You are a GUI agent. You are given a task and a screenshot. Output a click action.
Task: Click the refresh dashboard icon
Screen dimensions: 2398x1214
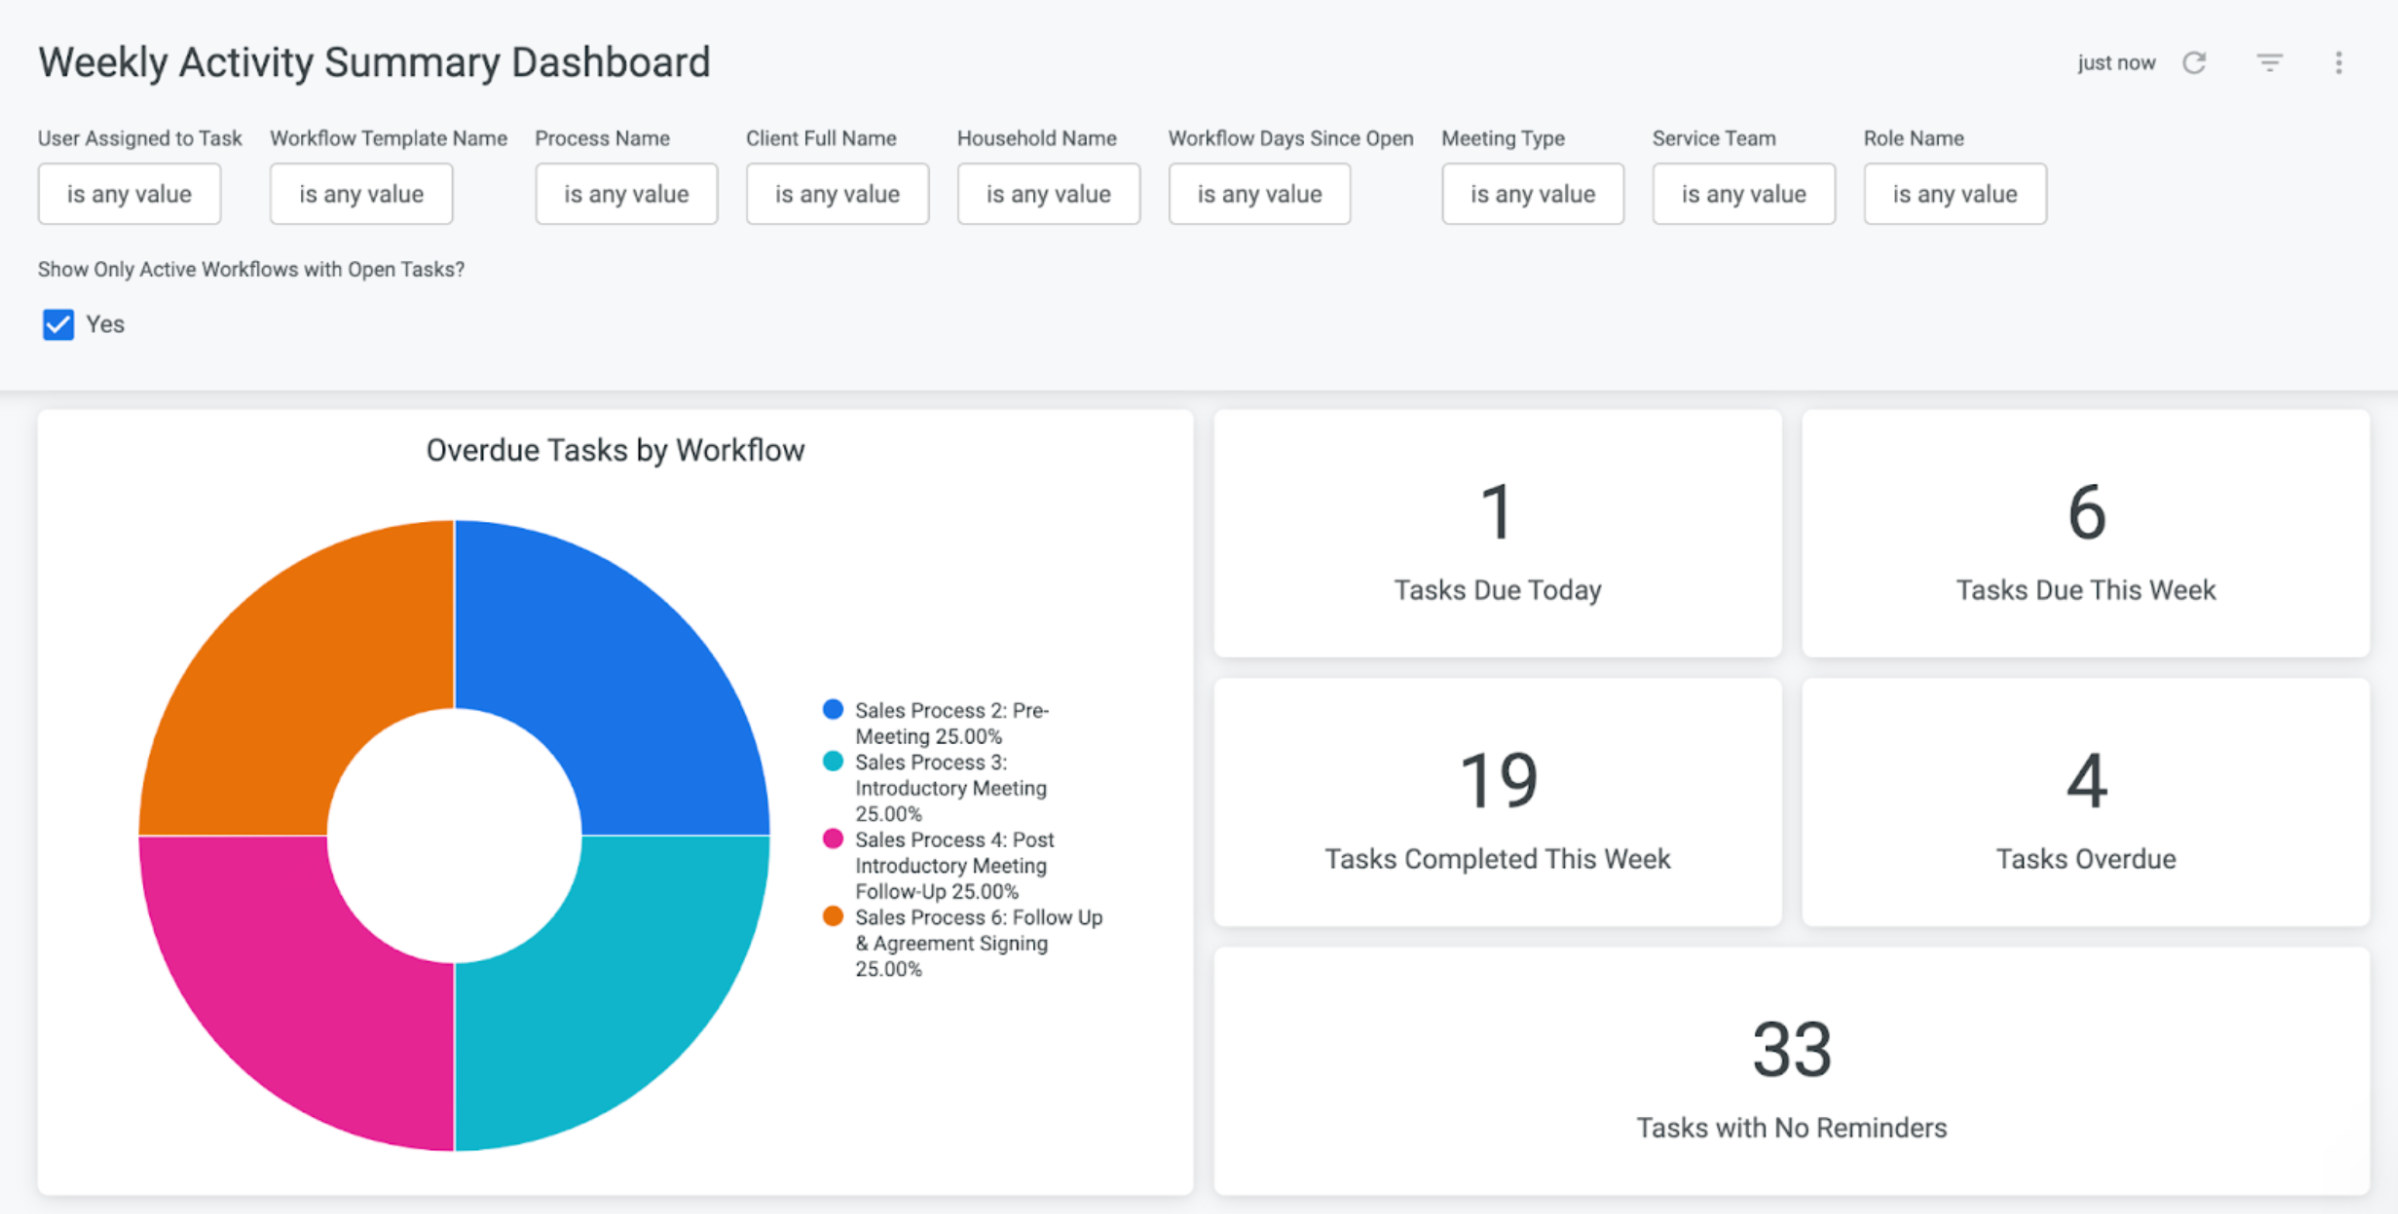click(x=2194, y=63)
